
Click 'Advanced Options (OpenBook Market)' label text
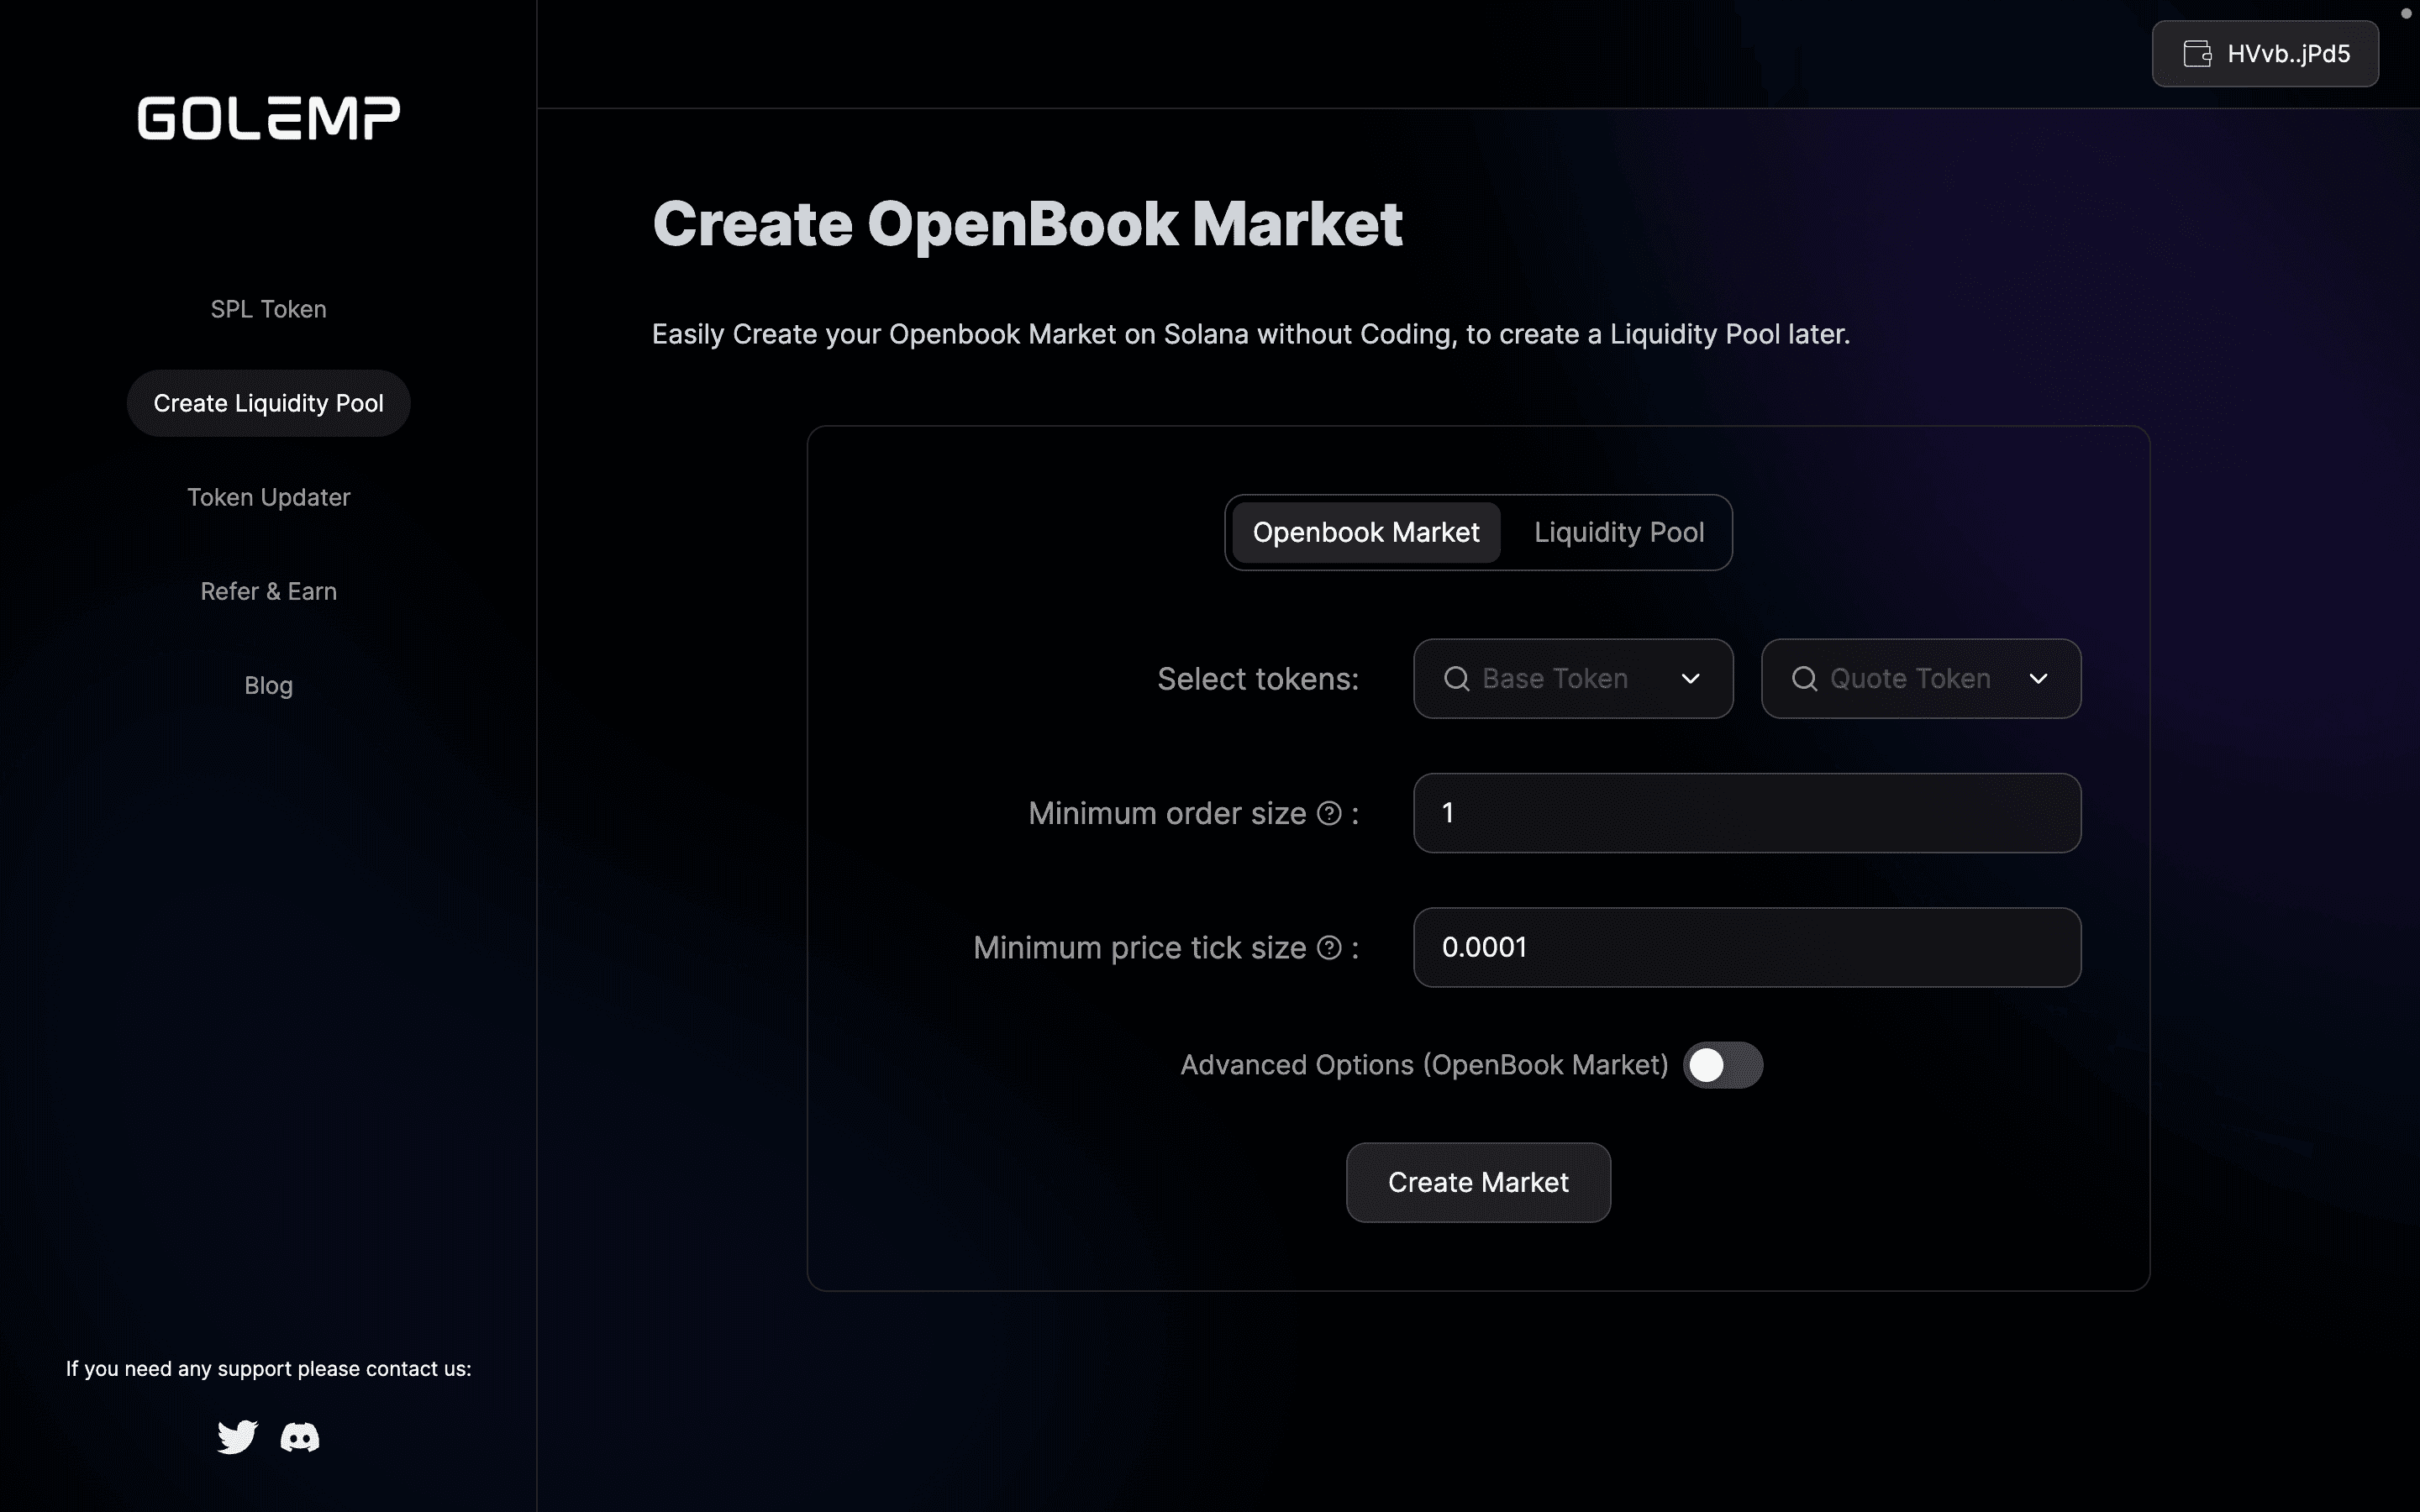point(1424,1065)
